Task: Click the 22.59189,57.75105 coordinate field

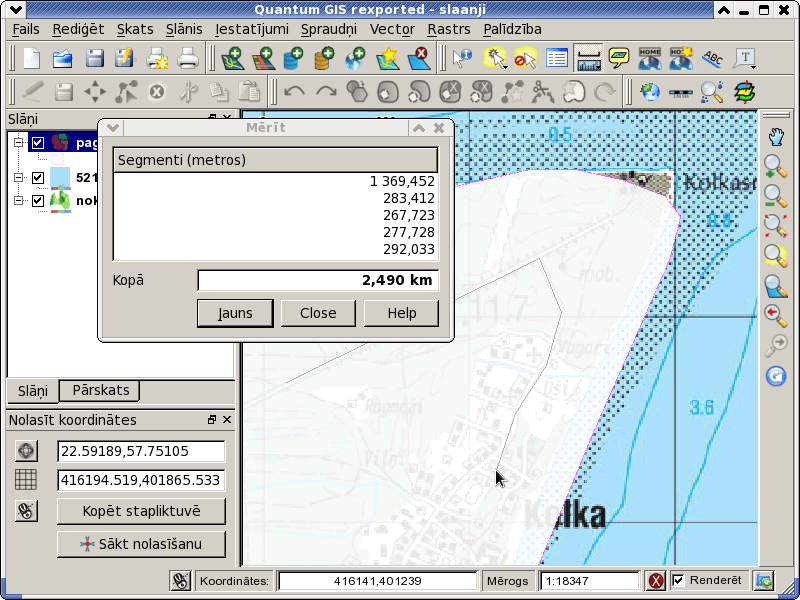Action: coord(141,452)
